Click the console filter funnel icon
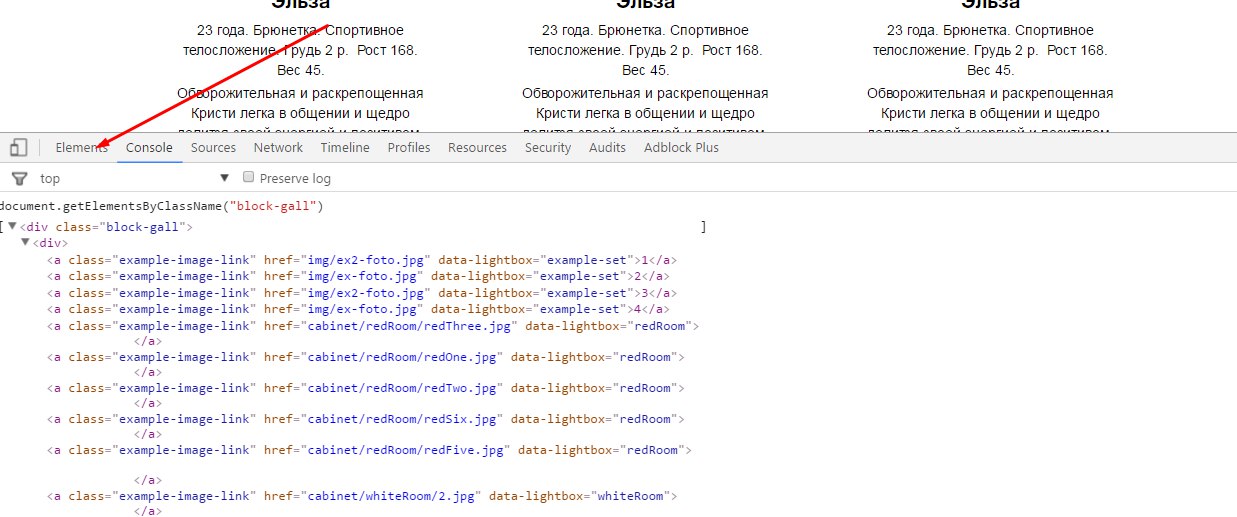 tap(19, 178)
